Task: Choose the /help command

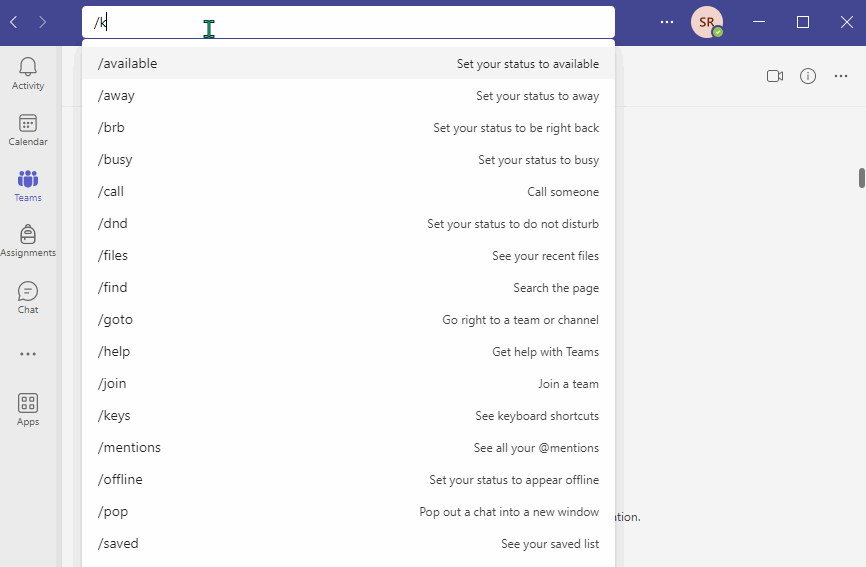Action: point(348,352)
